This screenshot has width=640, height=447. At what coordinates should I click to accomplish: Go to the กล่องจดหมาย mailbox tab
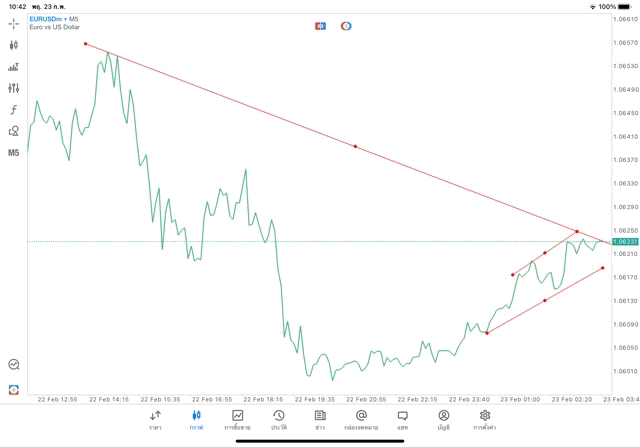[x=360, y=419]
